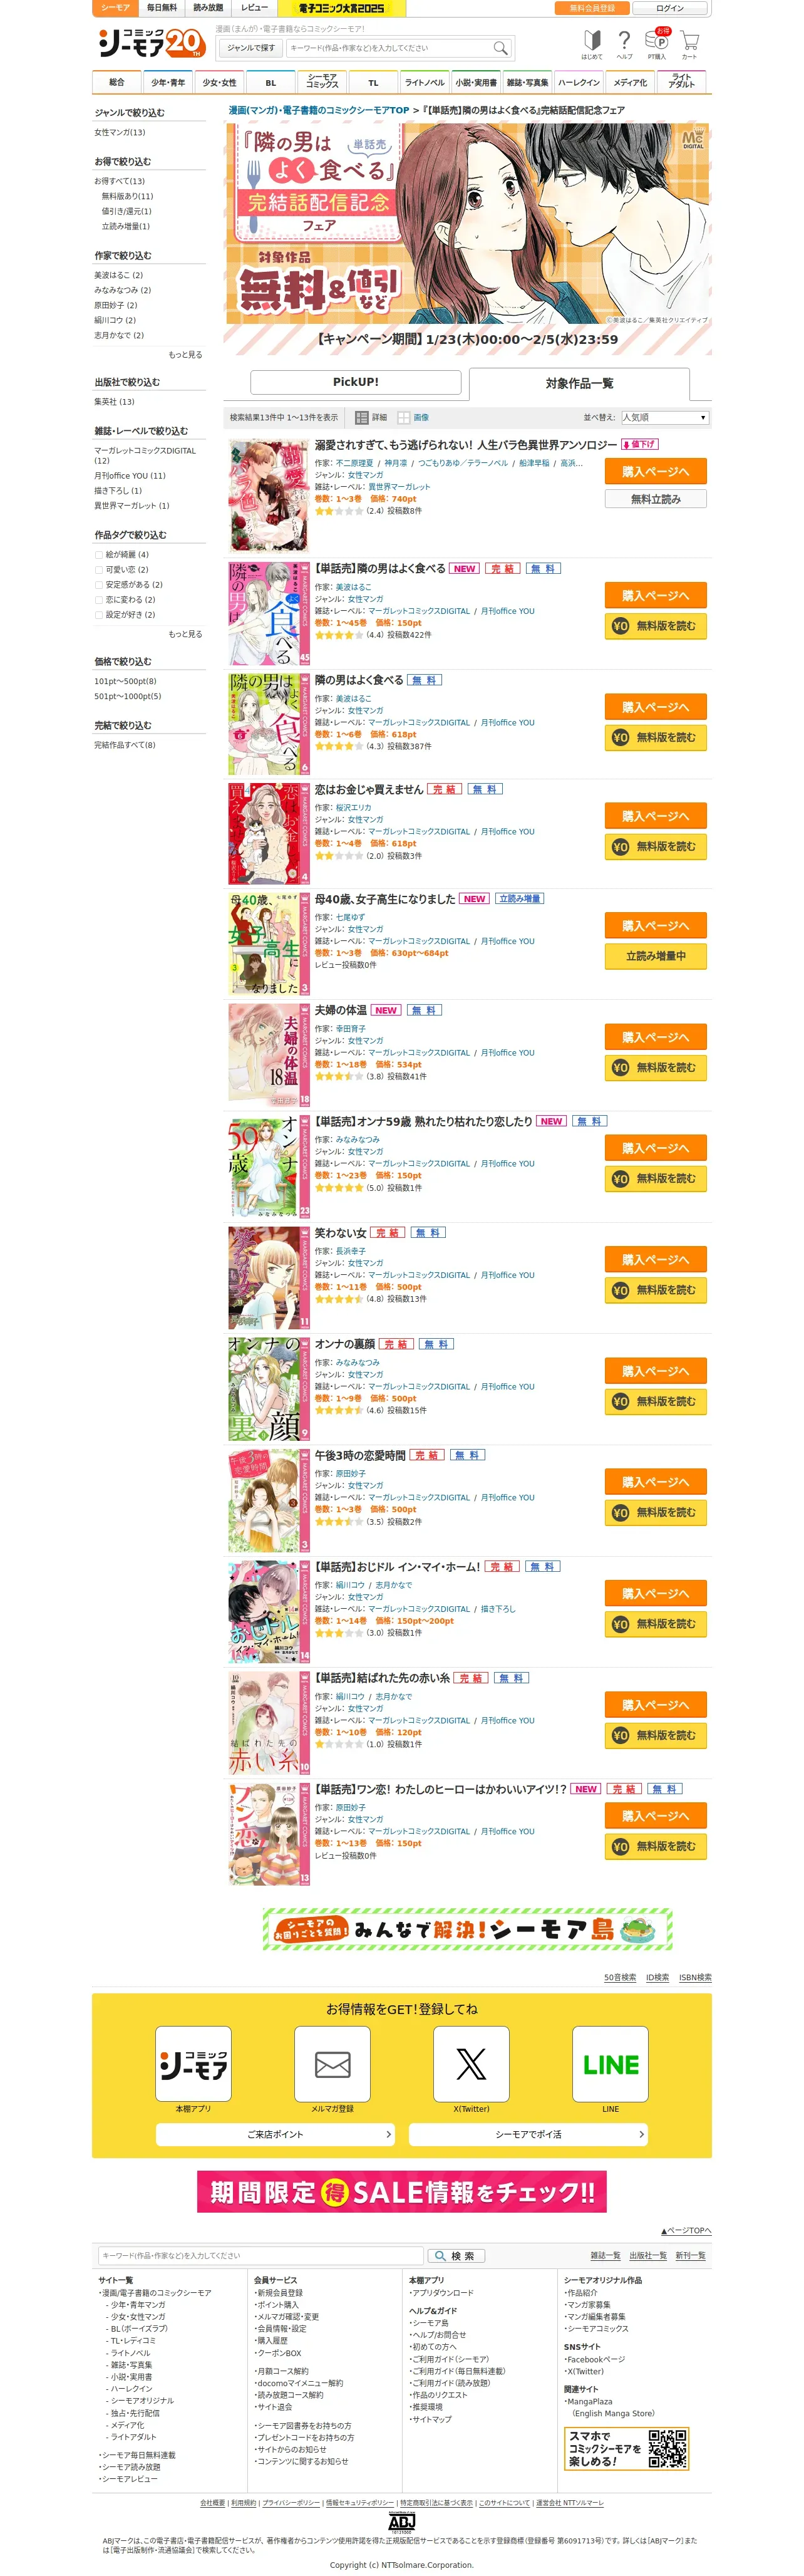Image resolution: width=804 pixels, height=2576 pixels.
Task: Select the BL category tab
Action: tap(270, 83)
